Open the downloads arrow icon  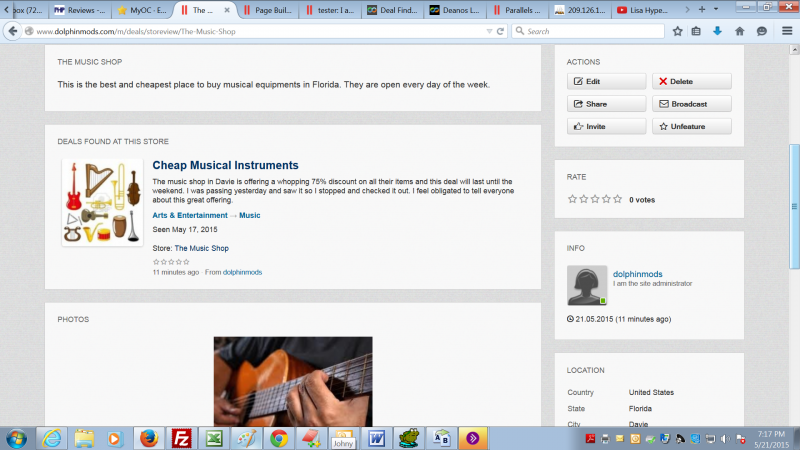pos(717,31)
